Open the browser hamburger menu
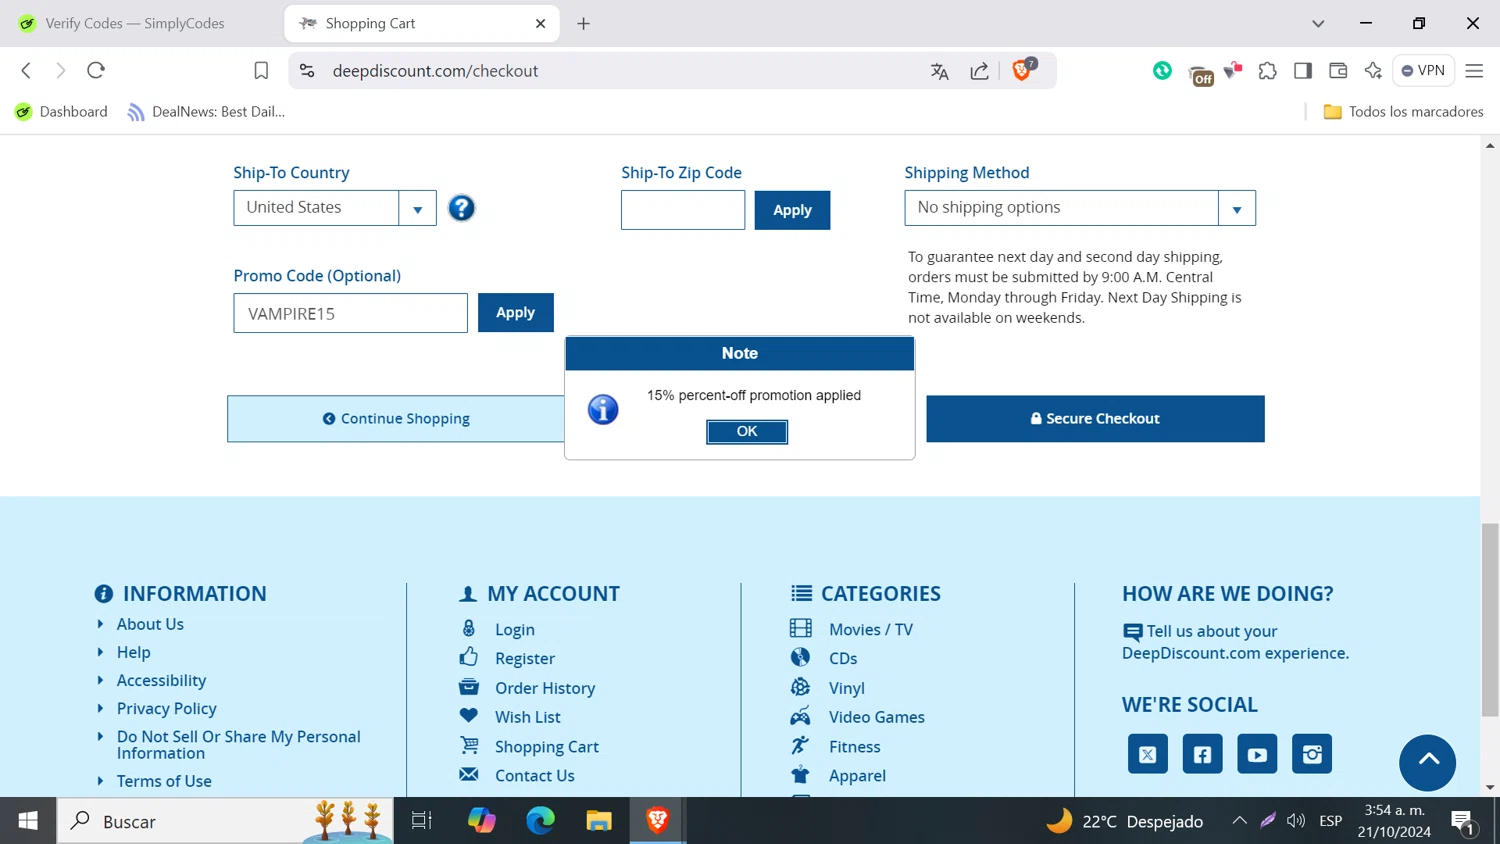Image resolution: width=1500 pixels, height=844 pixels. (1474, 70)
